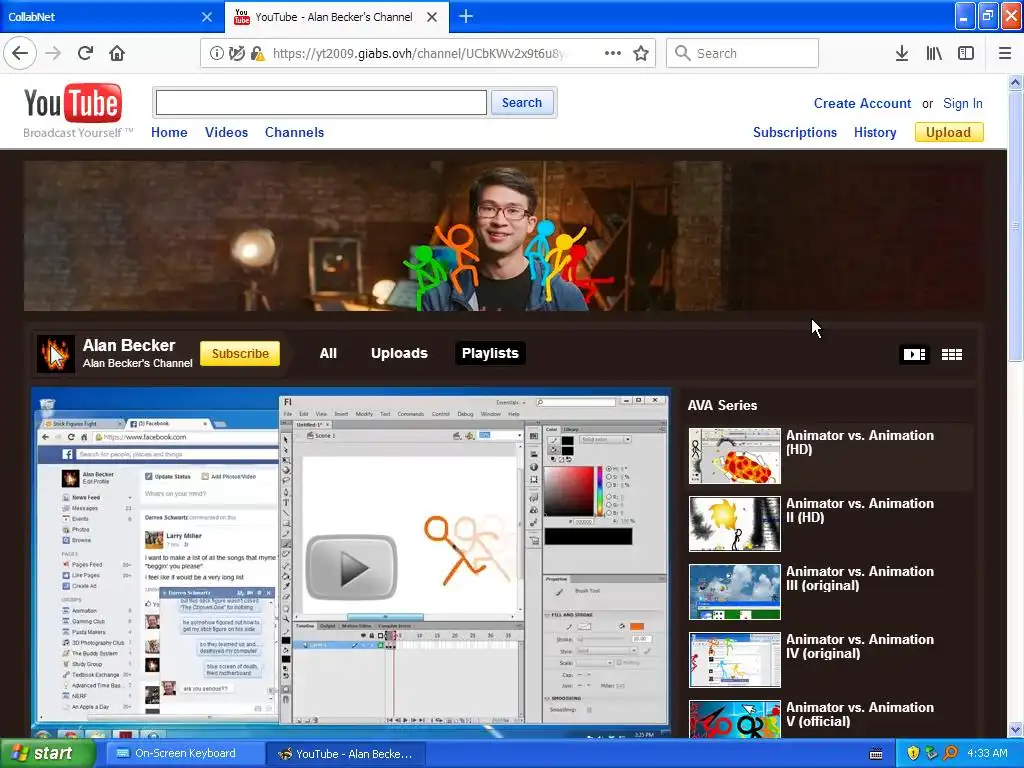Click the Firefox Search box
Image resolution: width=1024 pixels, height=768 pixels.
(743, 54)
